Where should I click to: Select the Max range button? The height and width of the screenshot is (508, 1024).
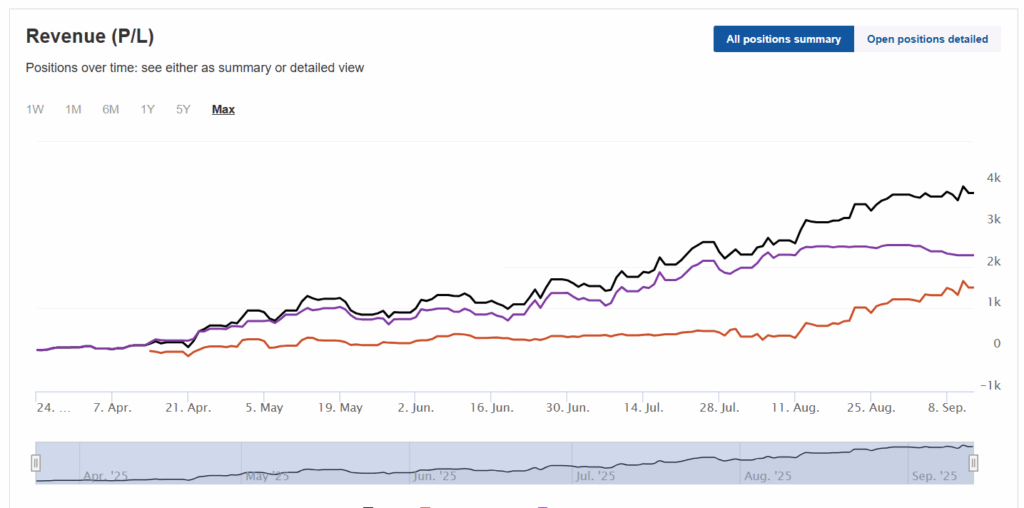223,109
